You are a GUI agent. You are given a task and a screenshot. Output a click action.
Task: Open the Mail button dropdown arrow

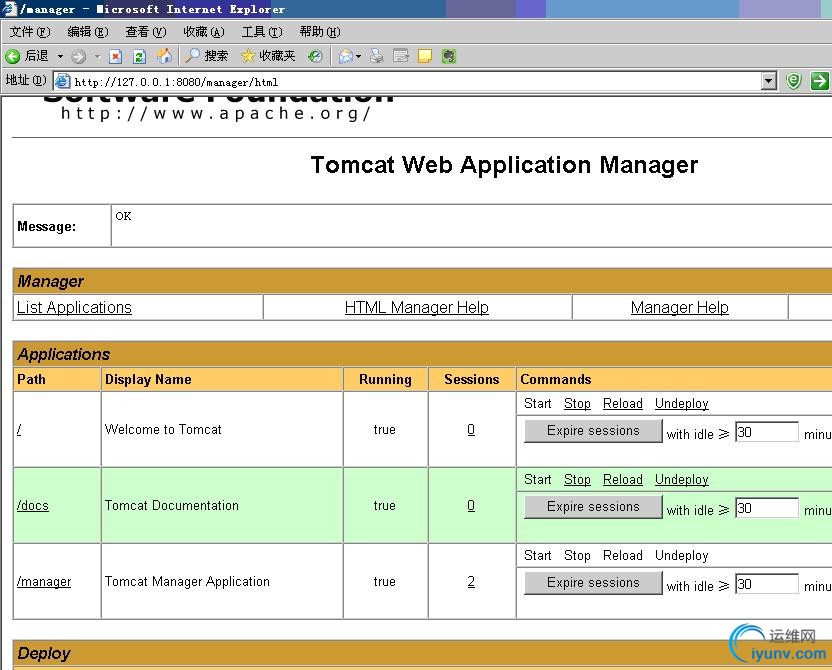pos(359,56)
